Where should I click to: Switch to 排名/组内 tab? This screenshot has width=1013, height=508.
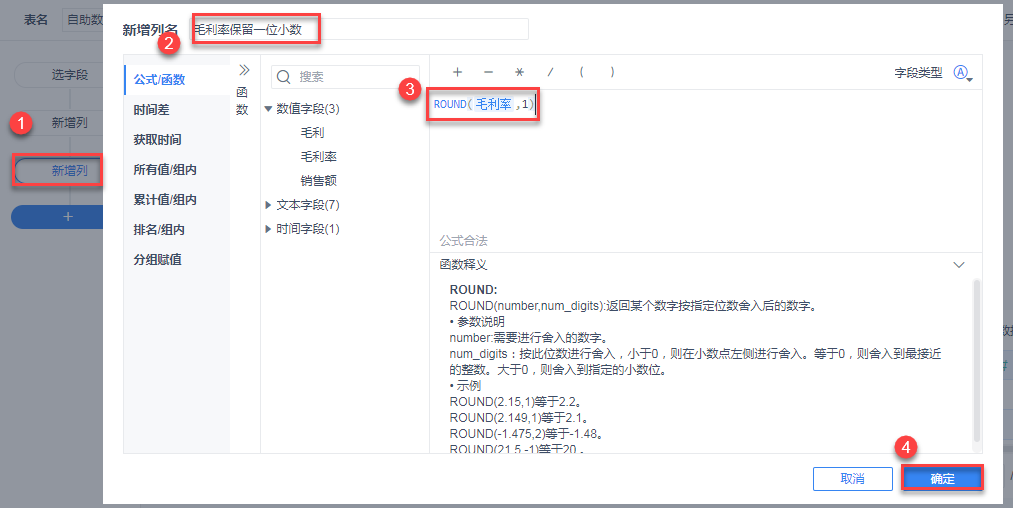tap(177, 229)
